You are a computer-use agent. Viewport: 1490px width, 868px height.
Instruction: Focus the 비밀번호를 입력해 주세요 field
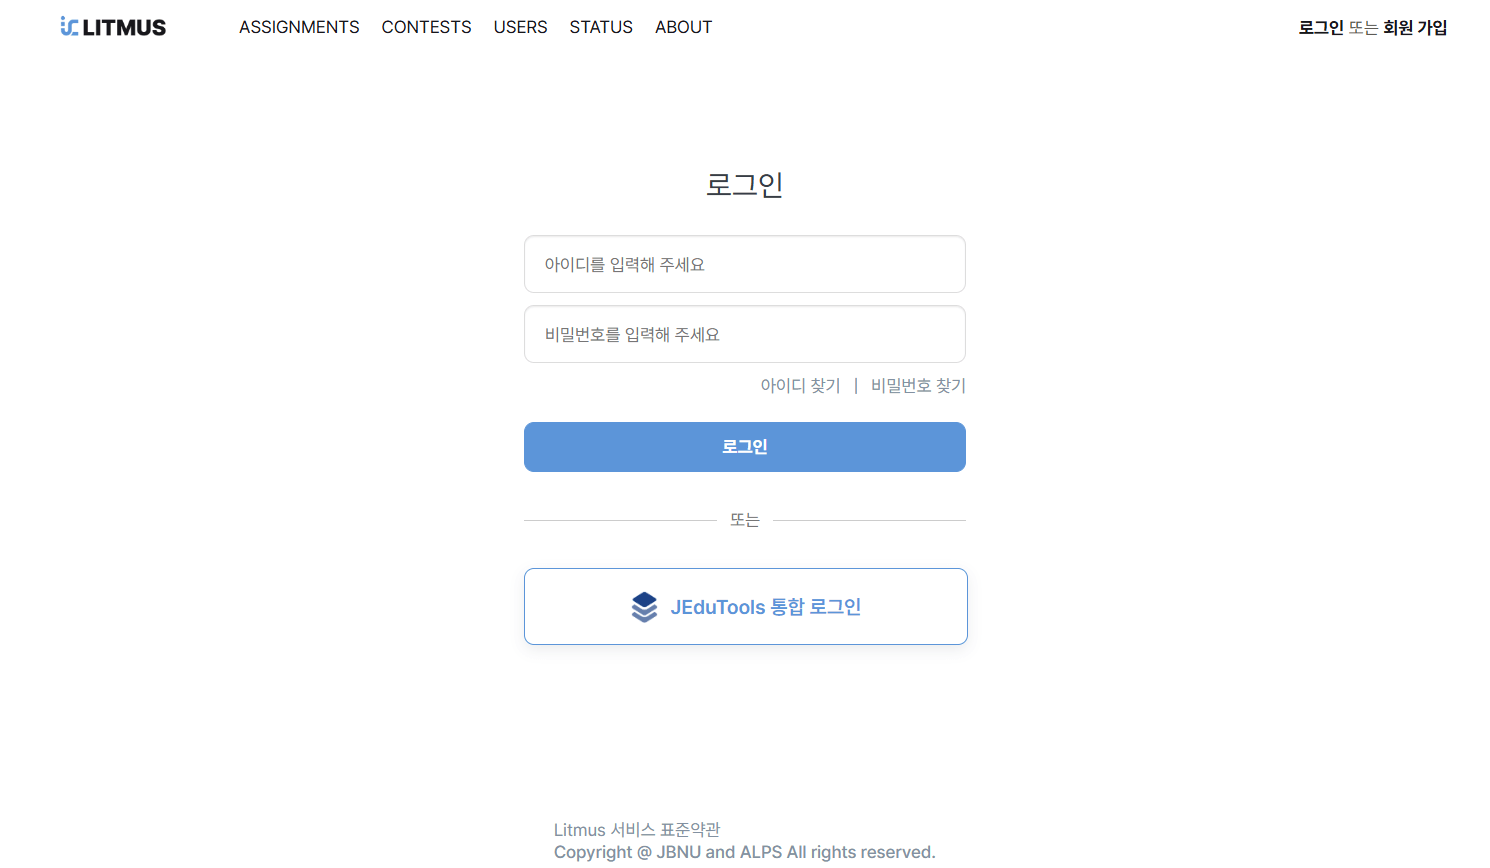[745, 334]
